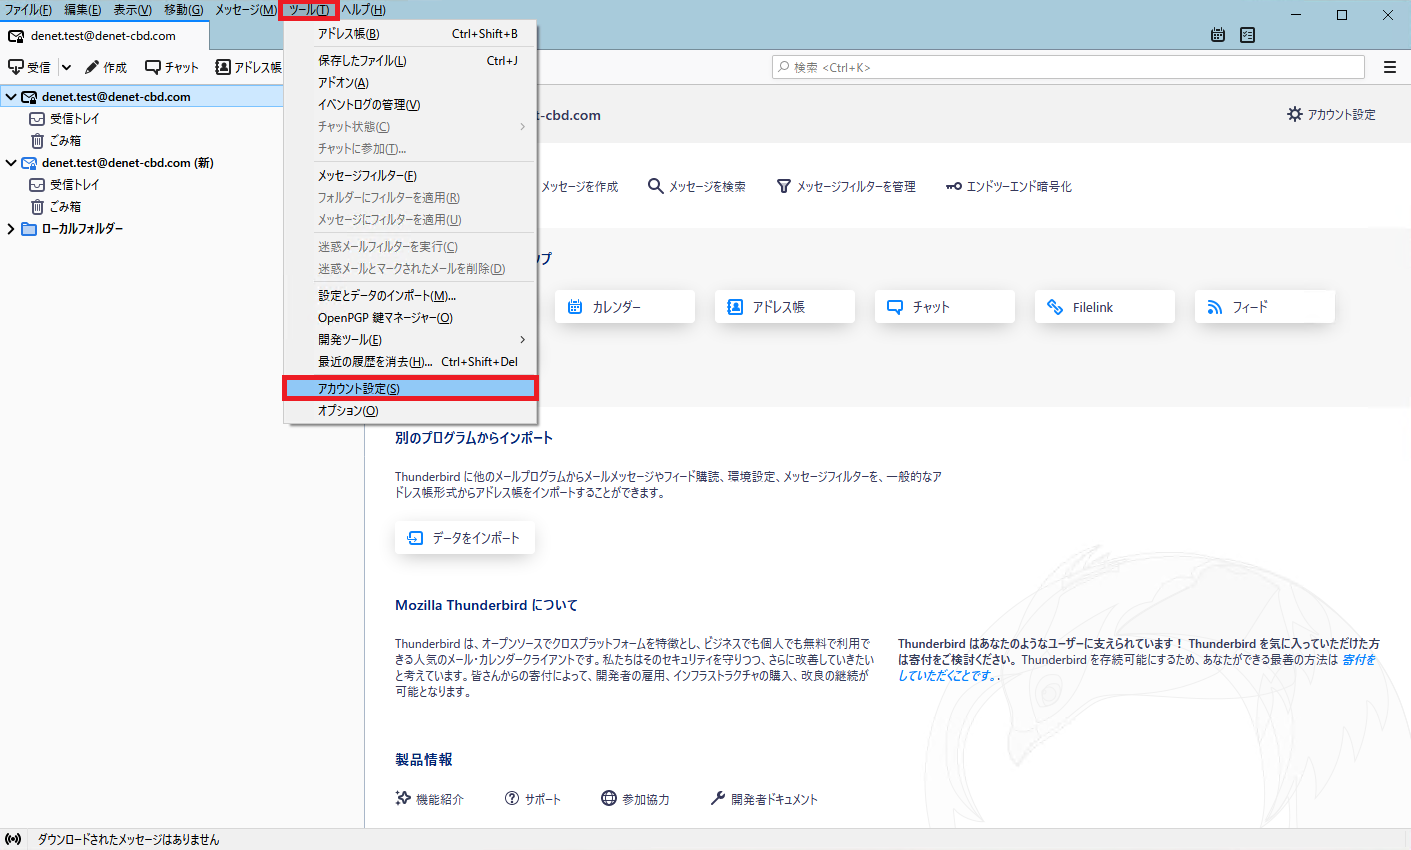This screenshot has width=1411, height=850.
Task: Select ごみ箱 under the first account
Action: (x=56, y=141)
